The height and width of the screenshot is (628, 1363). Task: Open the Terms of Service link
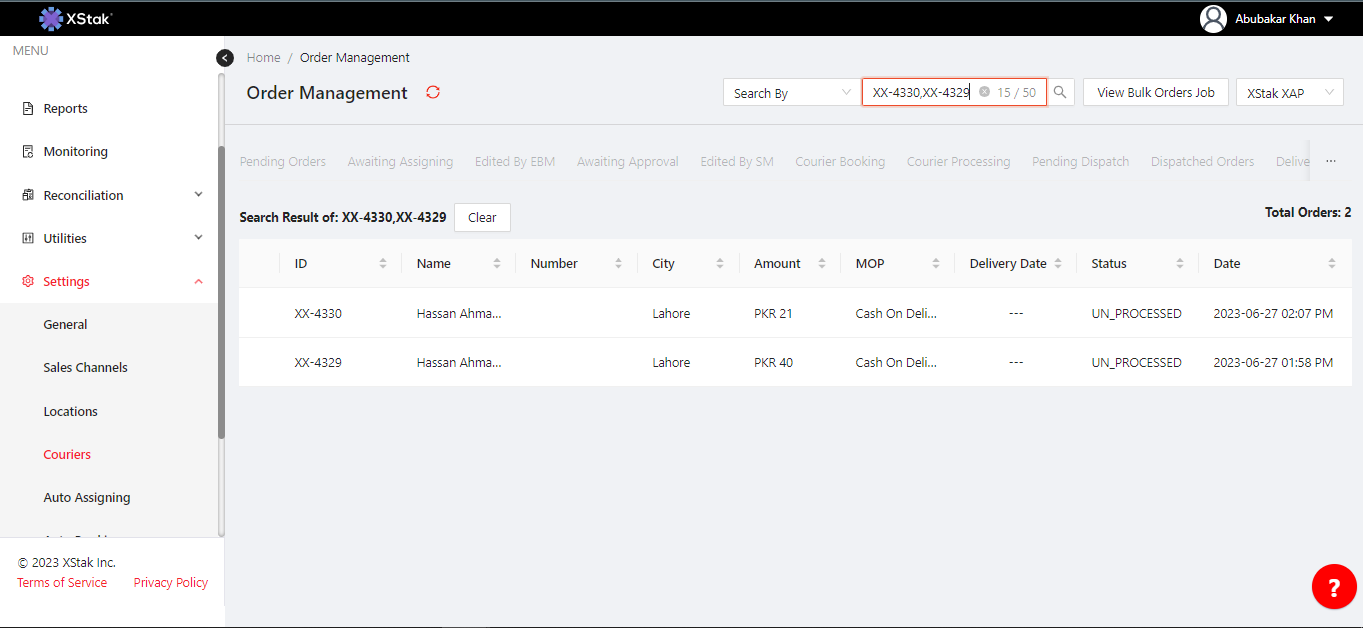tap(62, 583)
